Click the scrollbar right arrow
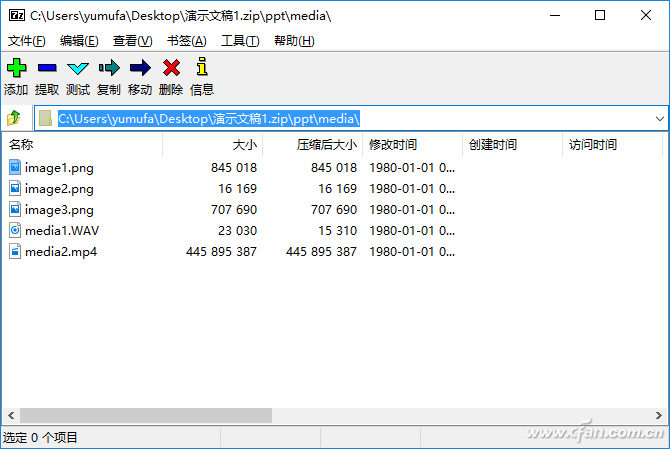670x449 pixels. [658, 415]
